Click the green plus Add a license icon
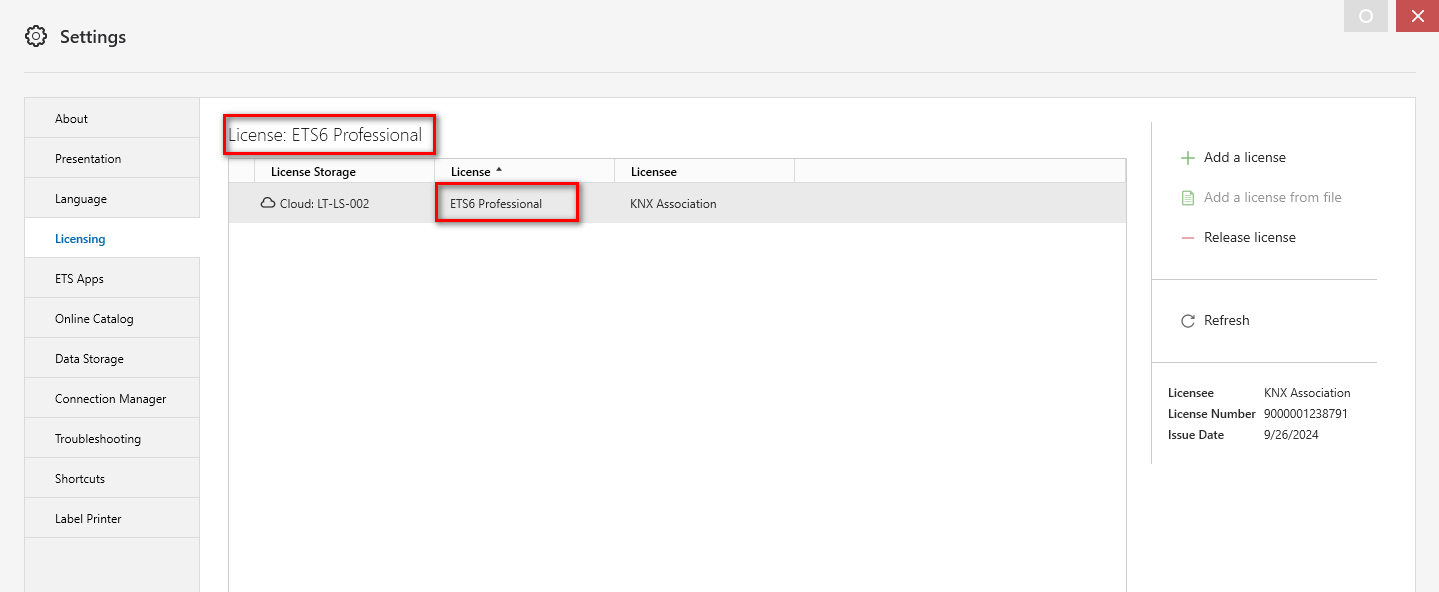1439x592 pixels. [1188, 158]
